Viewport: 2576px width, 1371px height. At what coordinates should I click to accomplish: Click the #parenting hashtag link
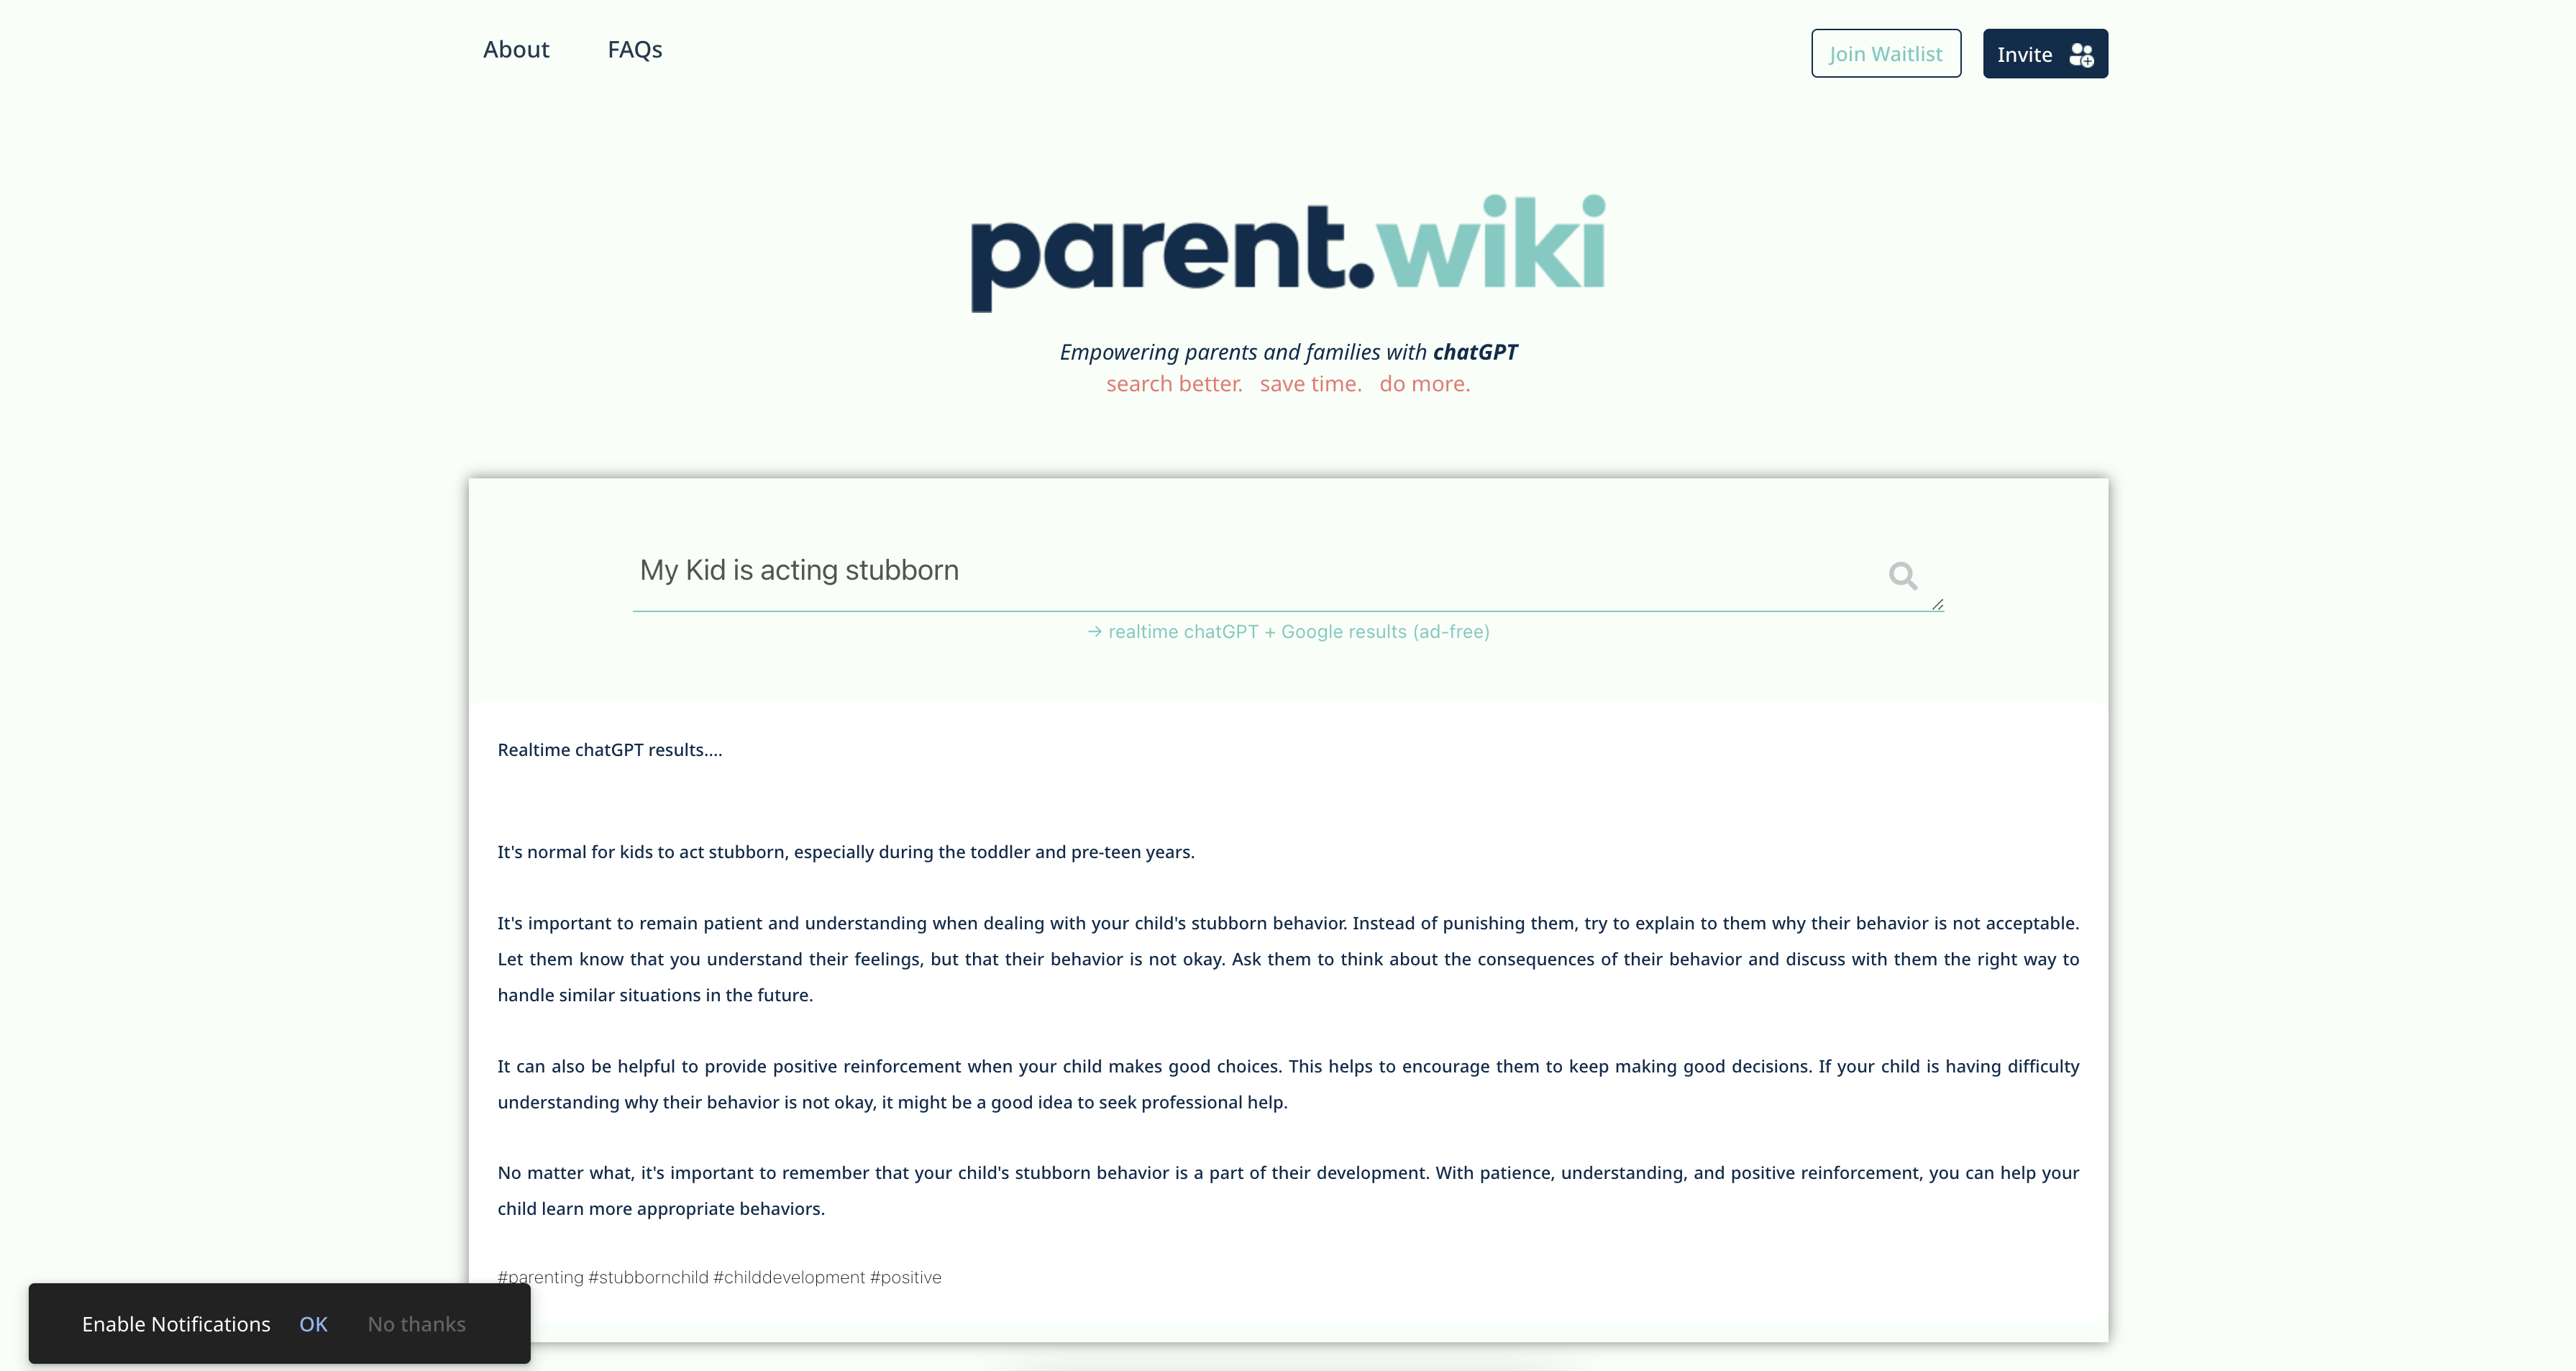[x=540, y=1275]
